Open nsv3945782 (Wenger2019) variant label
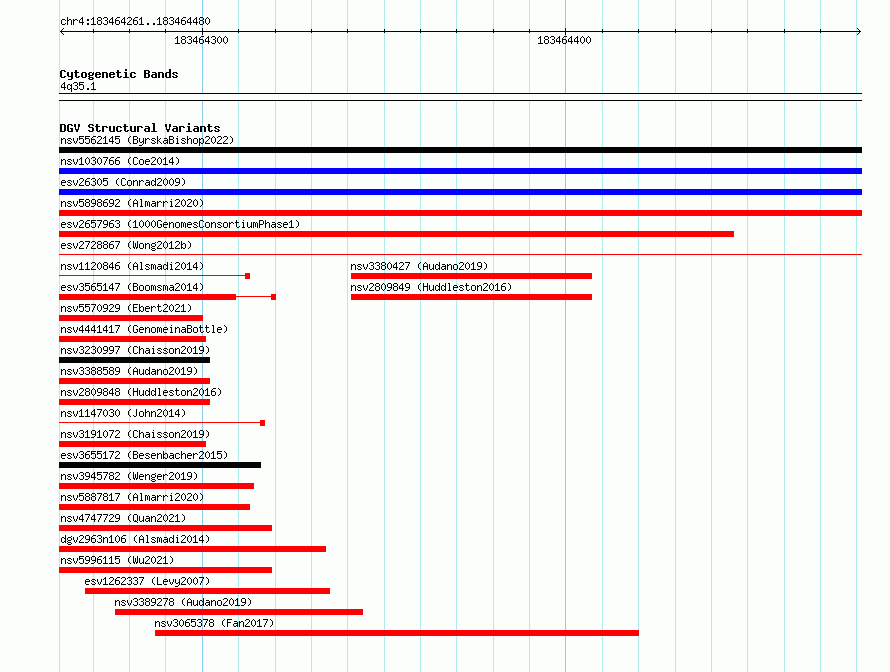The width and height of the screenshot is (890, 672). [x=129, y=476]
